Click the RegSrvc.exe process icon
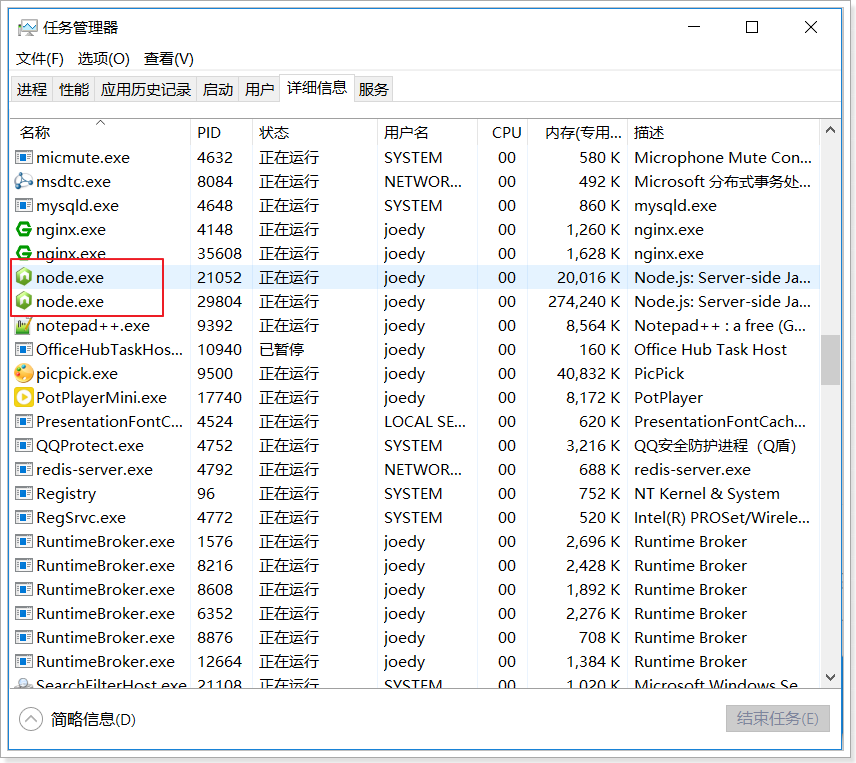Screen dimensions: 856x763 coord(23,518)
